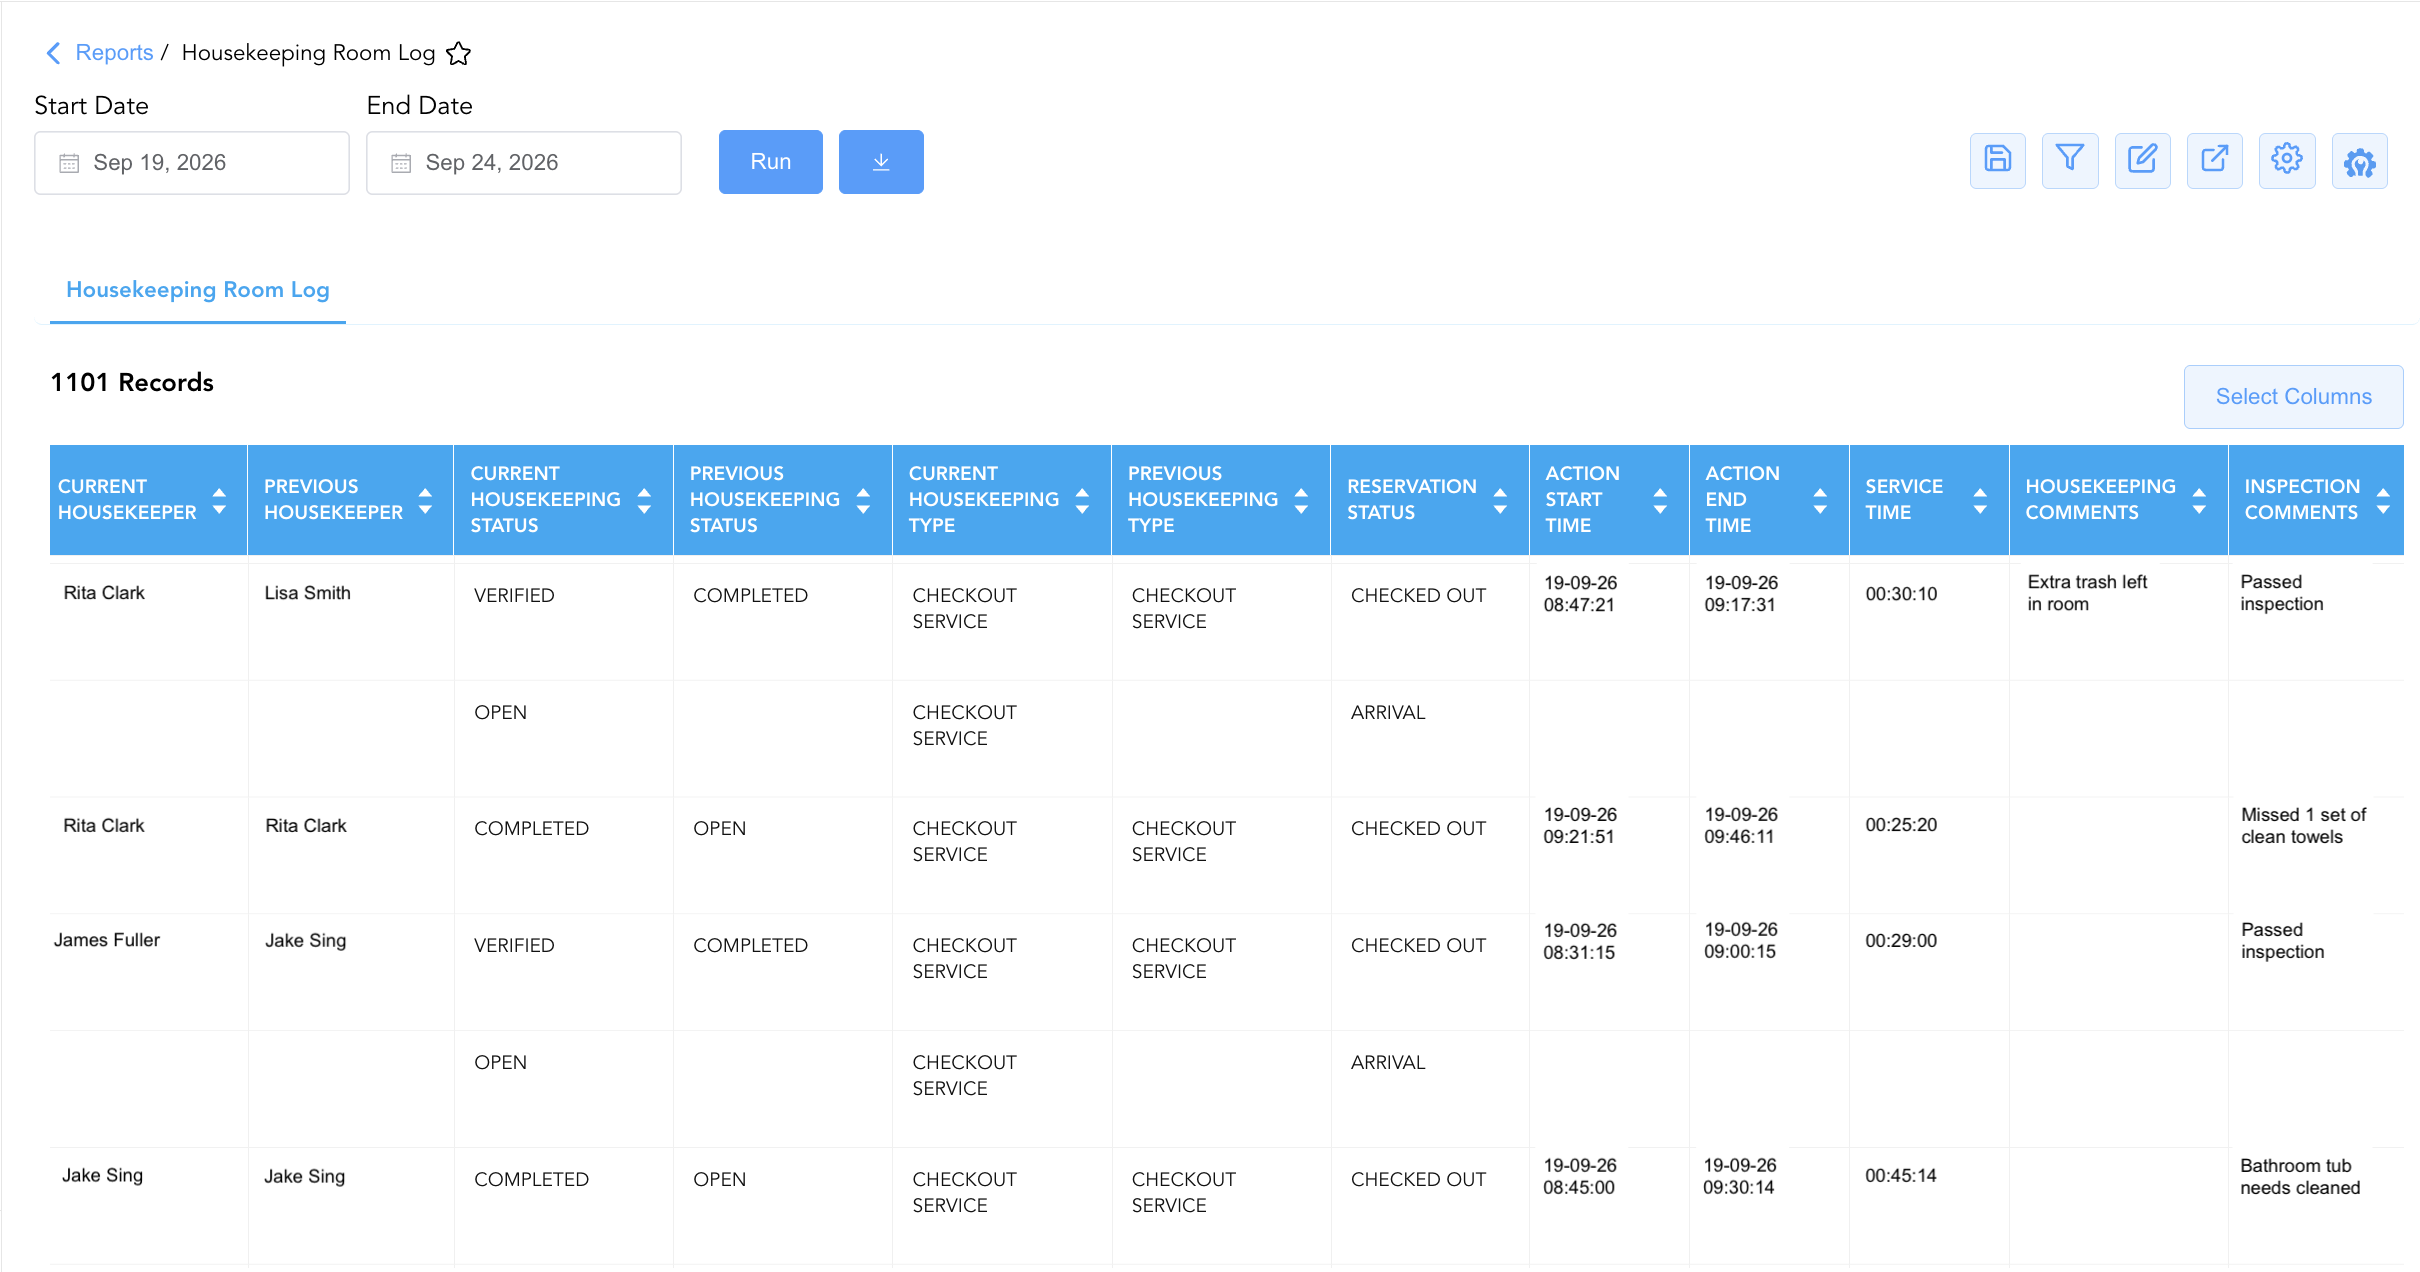Open the Select Columns button
Viewport: 2420px width, 1272px height.
click(2293, 397)
